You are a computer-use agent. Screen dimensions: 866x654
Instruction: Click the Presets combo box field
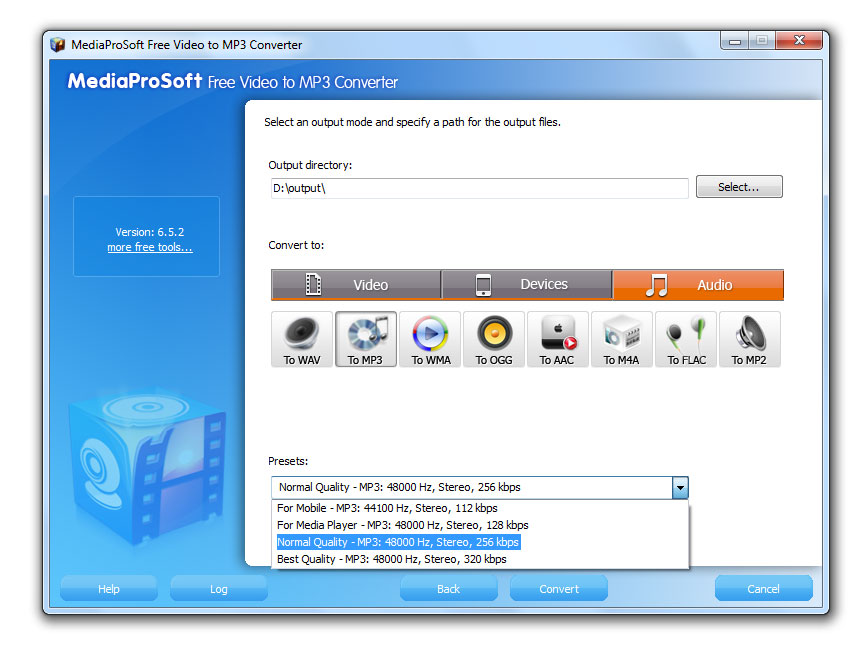(479, 488)
